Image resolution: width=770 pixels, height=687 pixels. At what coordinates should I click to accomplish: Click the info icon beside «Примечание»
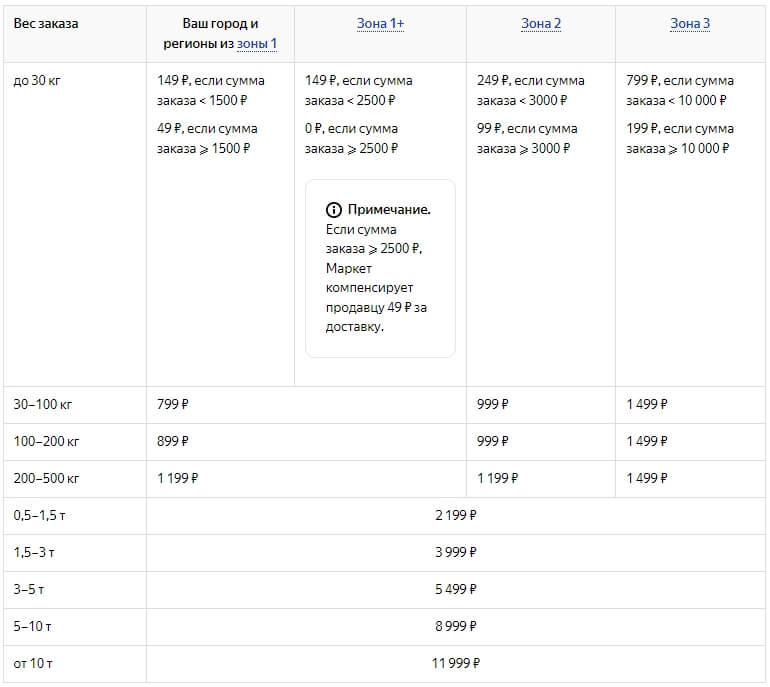[x=333, y=210]
